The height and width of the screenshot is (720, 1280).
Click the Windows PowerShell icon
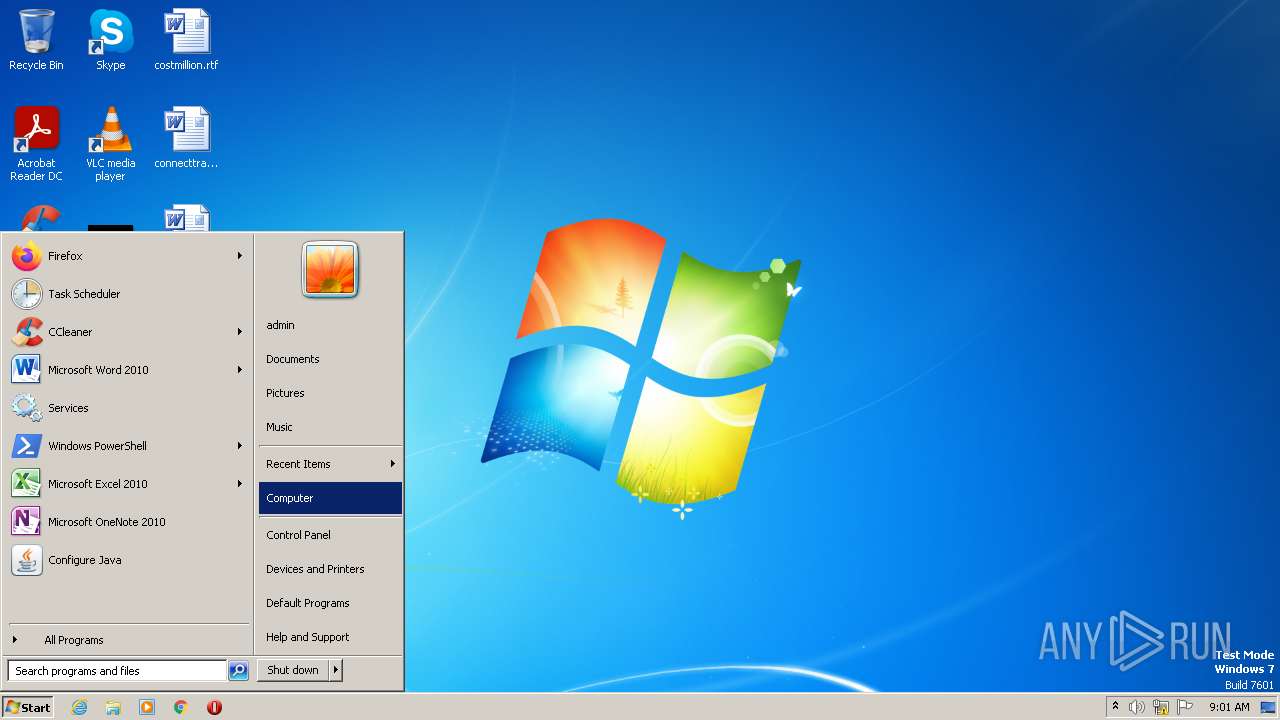click(27, 446)
